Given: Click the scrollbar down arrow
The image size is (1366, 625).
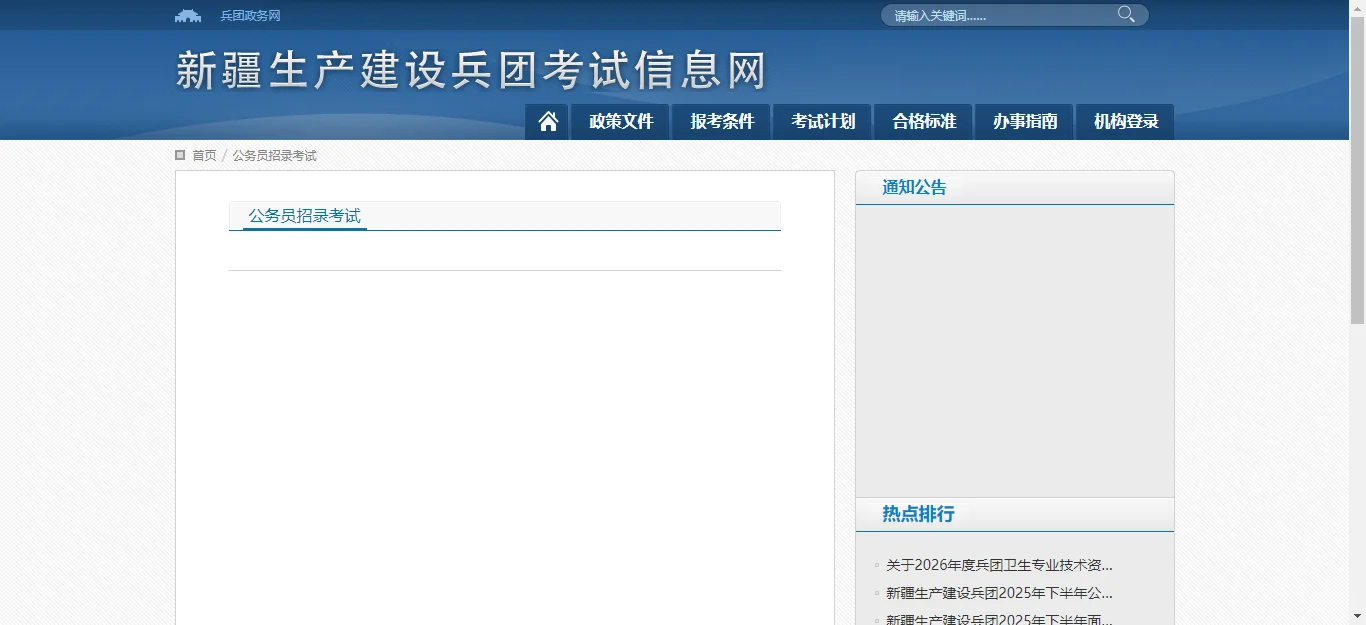Looking at the screenshot, I should (1359, 618).
